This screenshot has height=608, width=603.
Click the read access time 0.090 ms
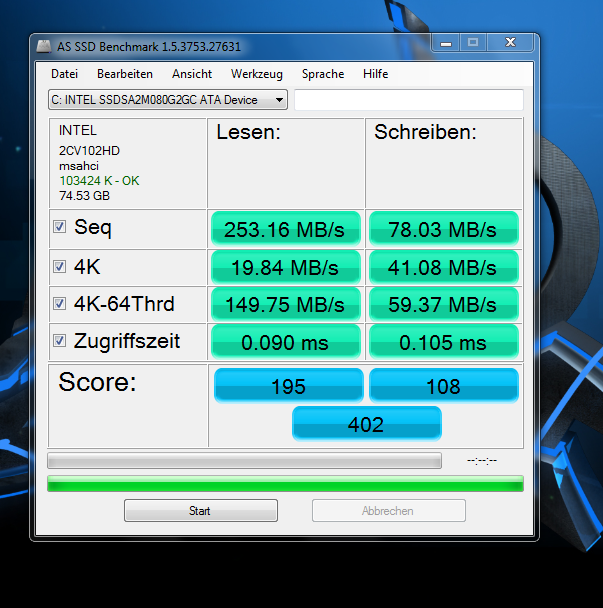tap(286, 342)
